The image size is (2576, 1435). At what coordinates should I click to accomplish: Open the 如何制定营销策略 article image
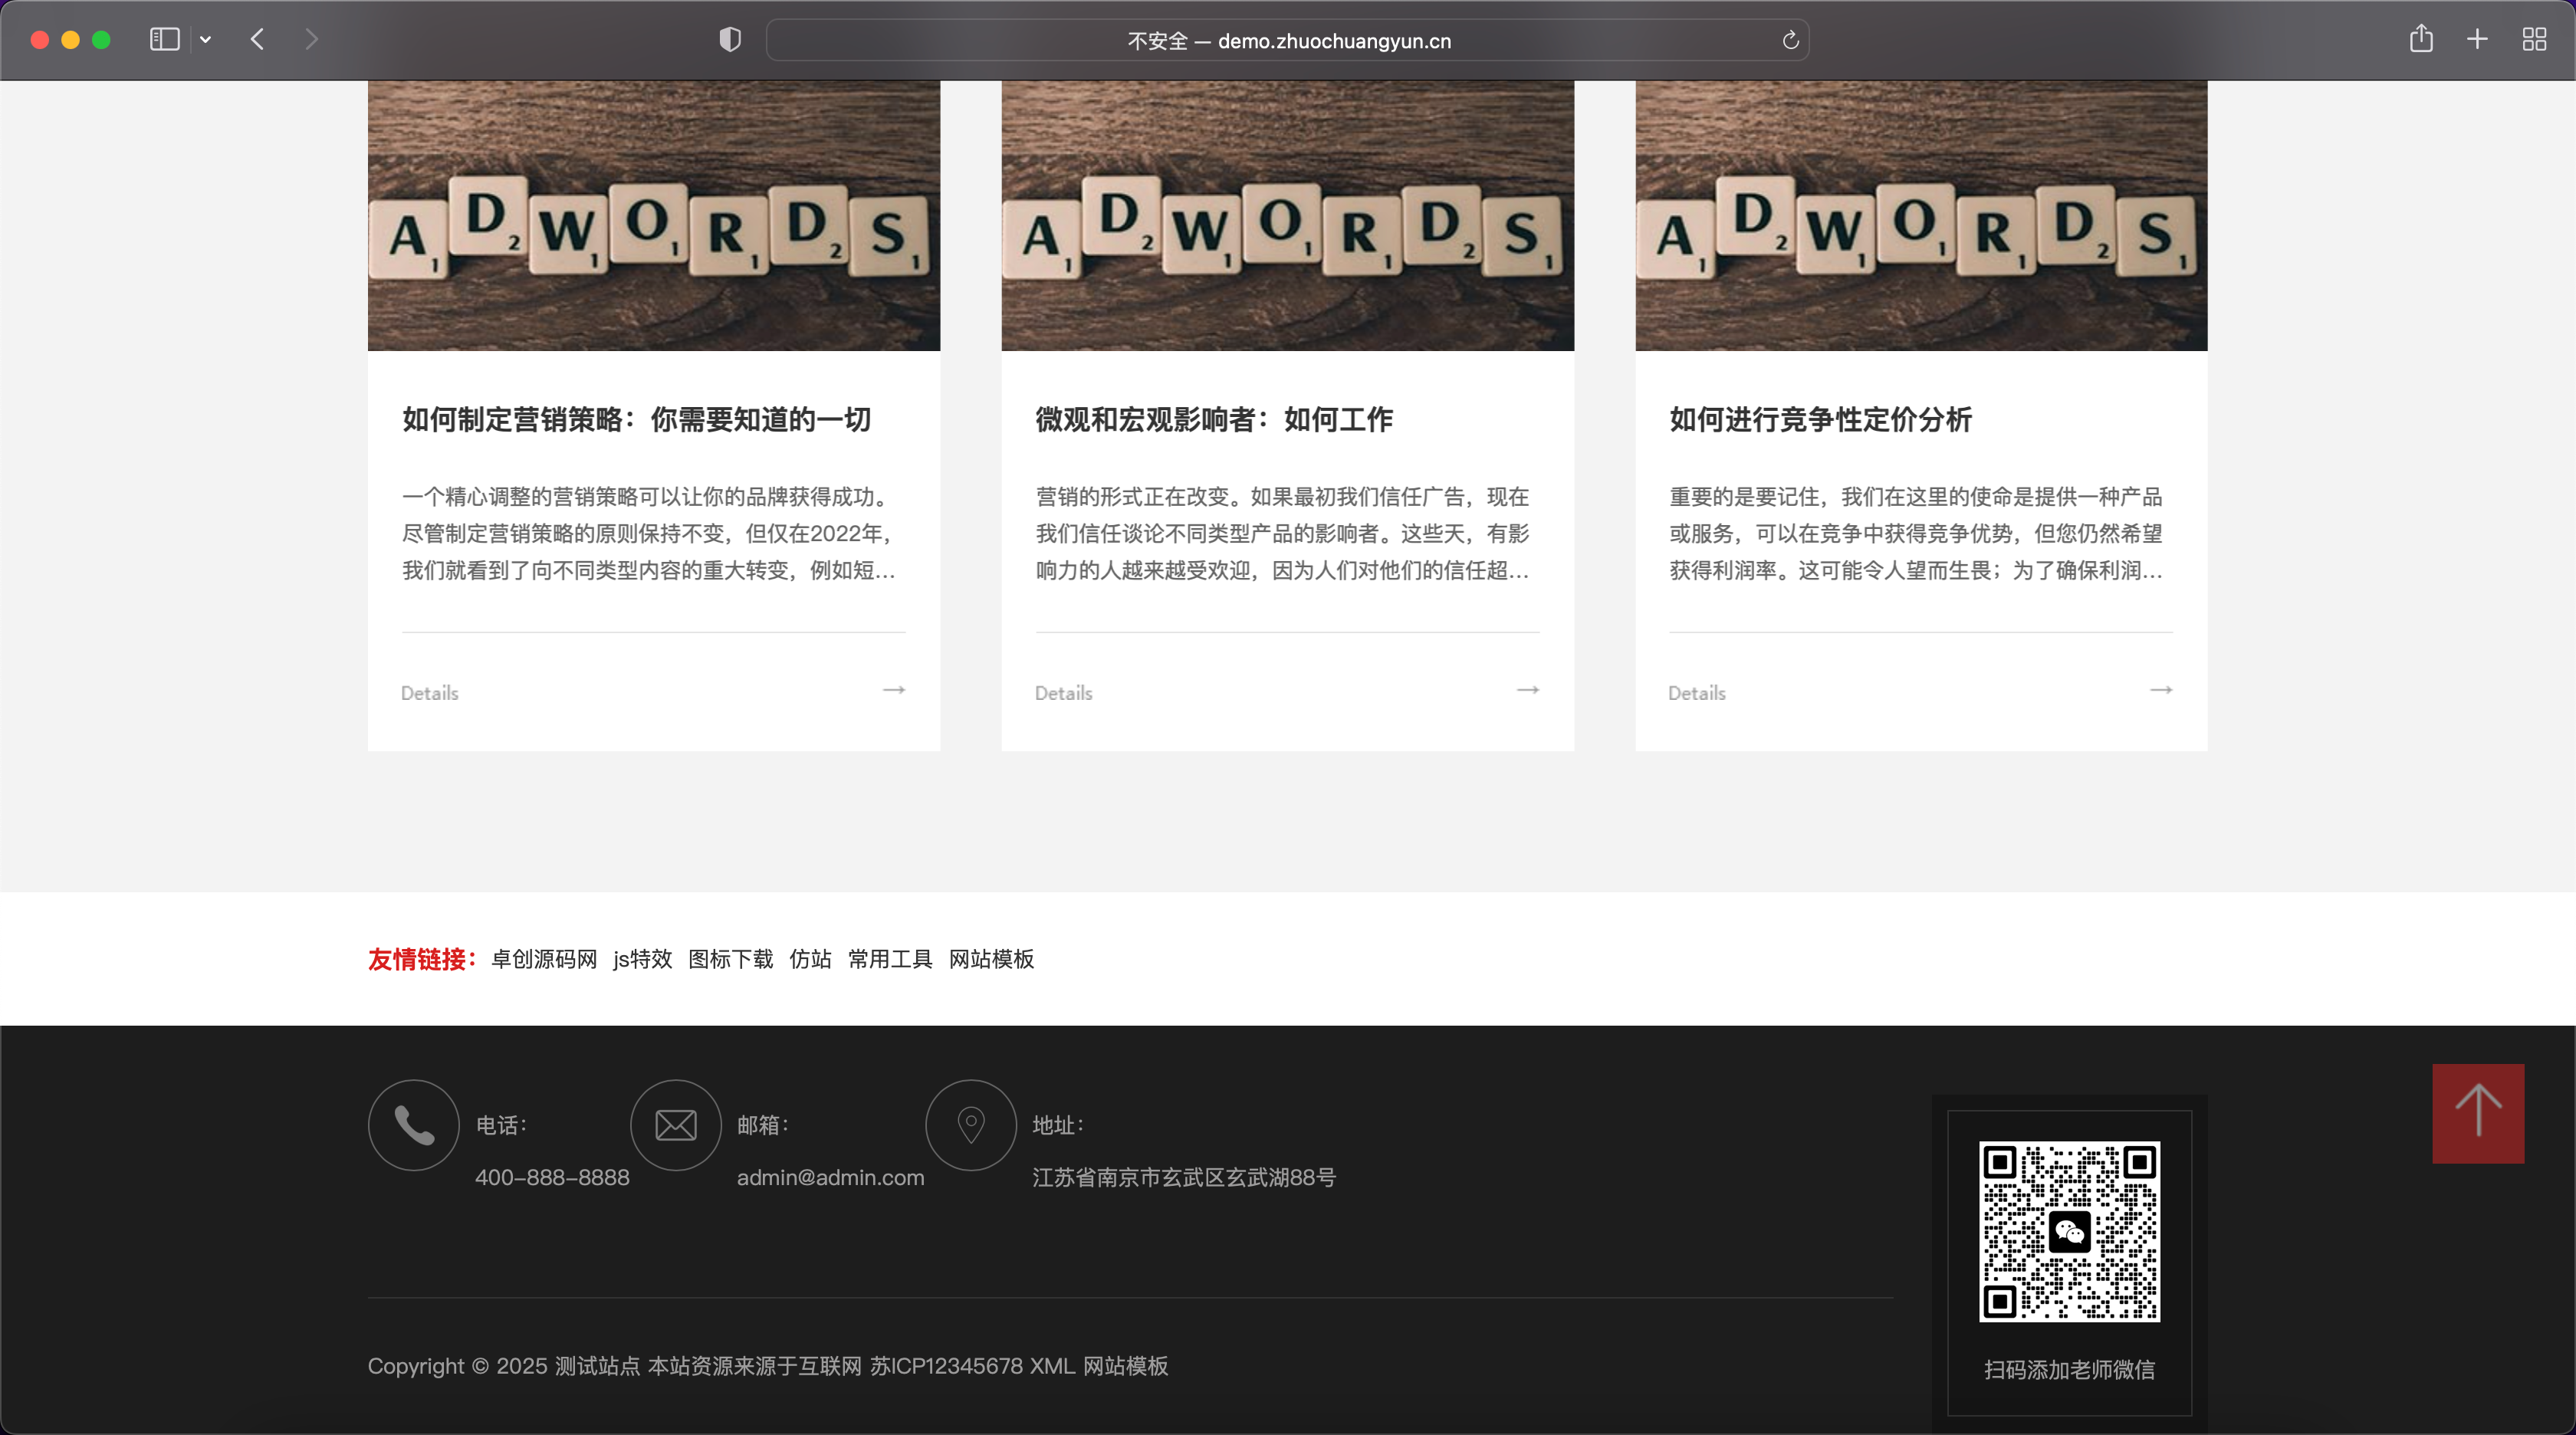(654, 216)
